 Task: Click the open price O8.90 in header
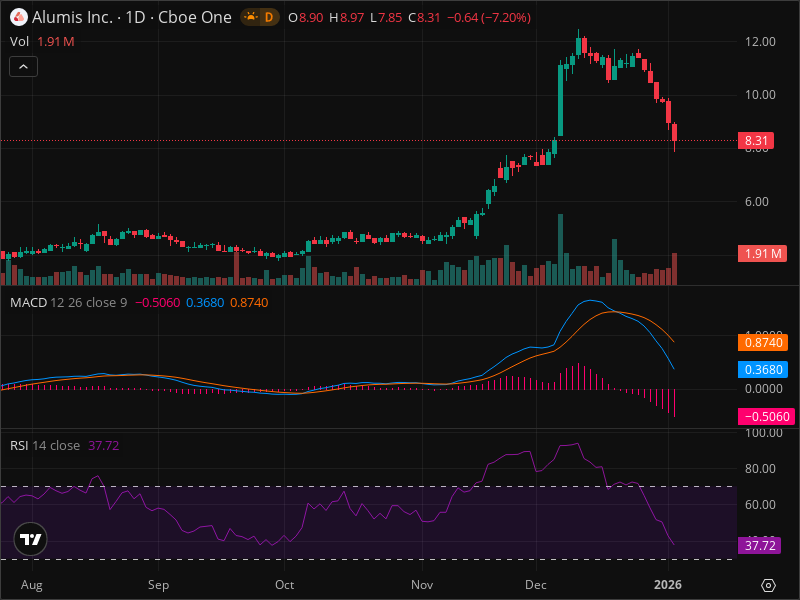306,17
